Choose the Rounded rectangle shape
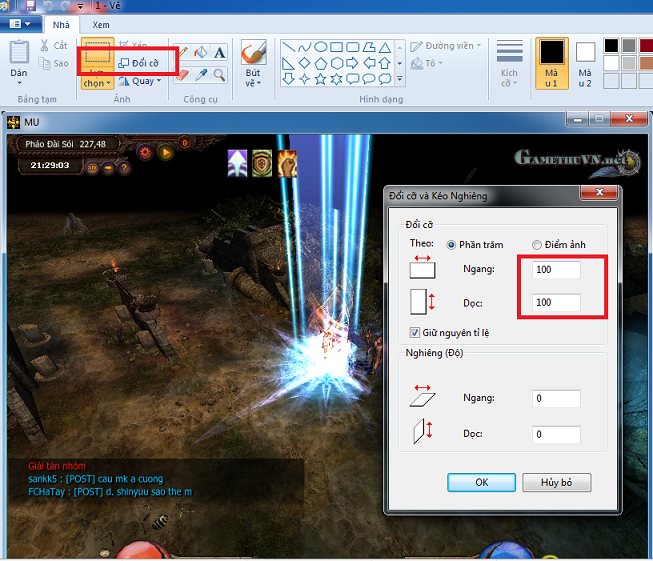 pyautogui.click(x=353, y=47)
